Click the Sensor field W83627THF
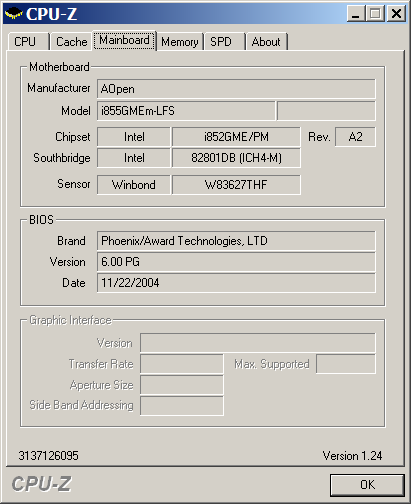Screen dimensions: 411x504 coord(236,184)
